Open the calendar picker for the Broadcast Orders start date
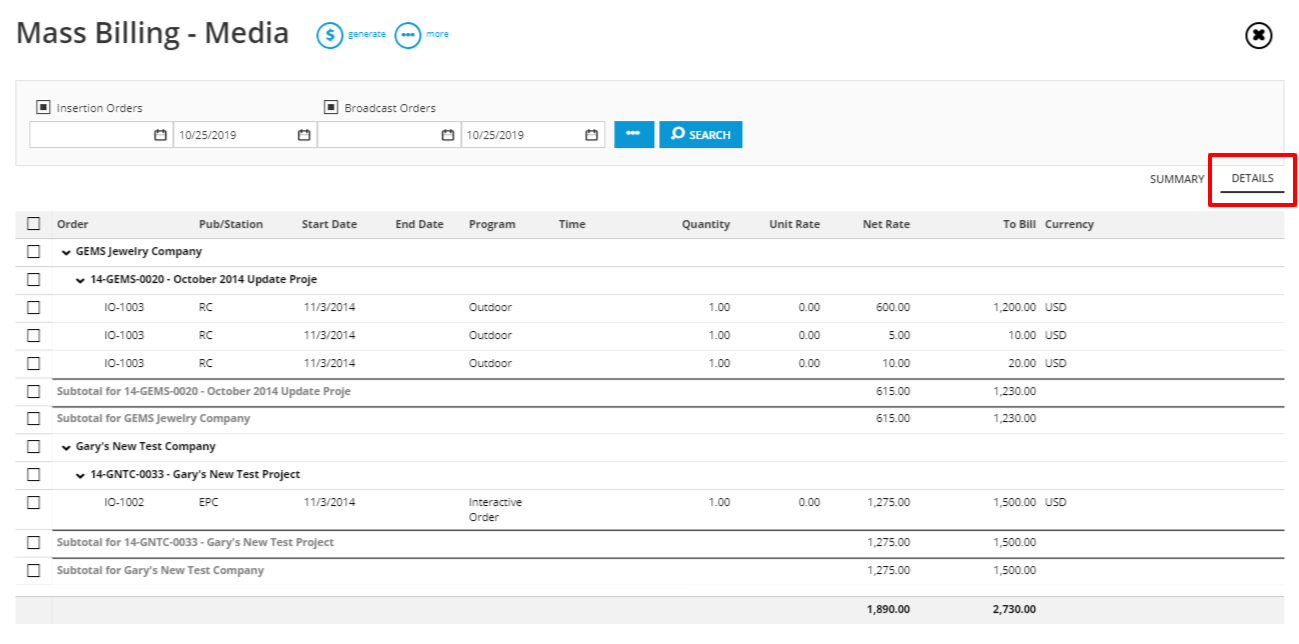This screenshot has width=1299, height=644. (448, 135)
